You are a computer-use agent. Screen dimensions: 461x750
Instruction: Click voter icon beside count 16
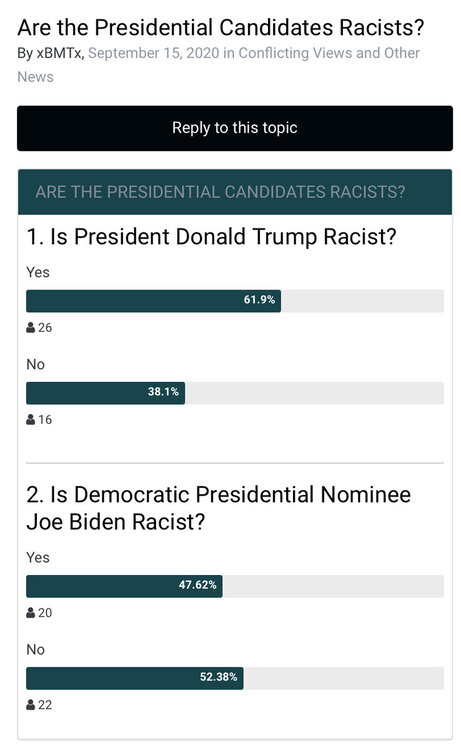pos(31,419)
